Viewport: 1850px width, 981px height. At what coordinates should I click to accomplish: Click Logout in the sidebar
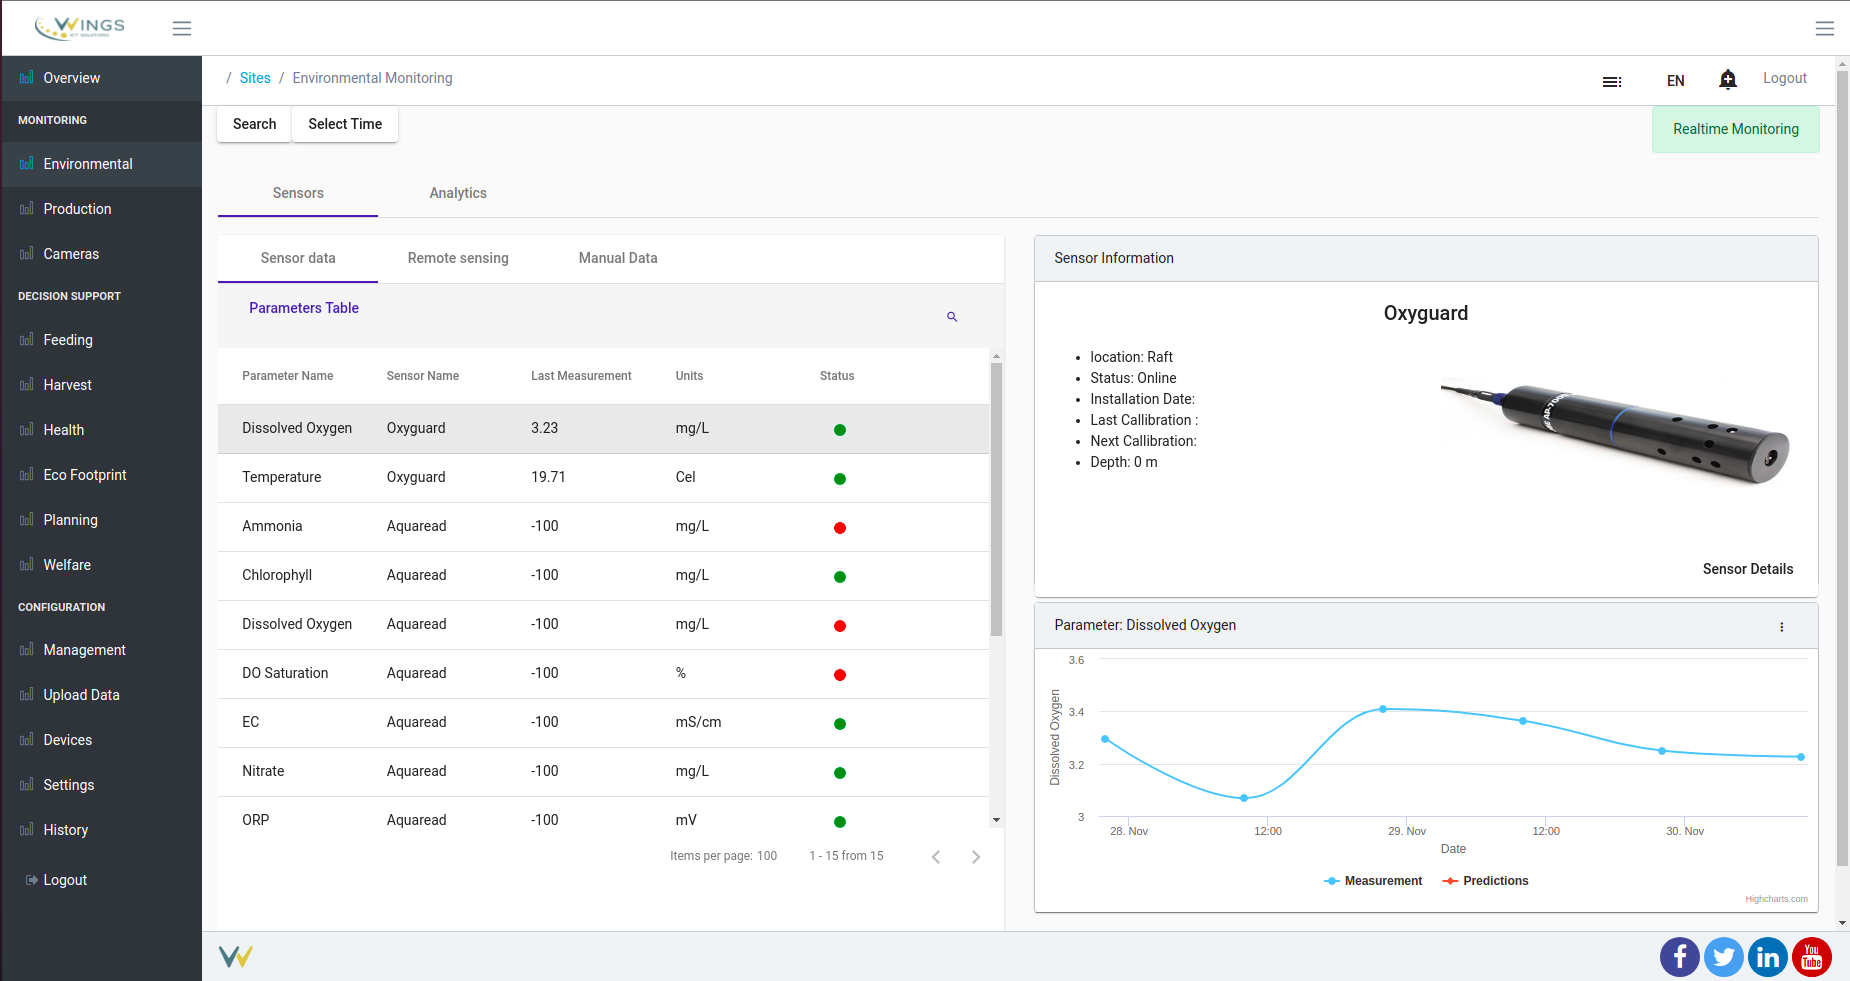coord(102,880)
